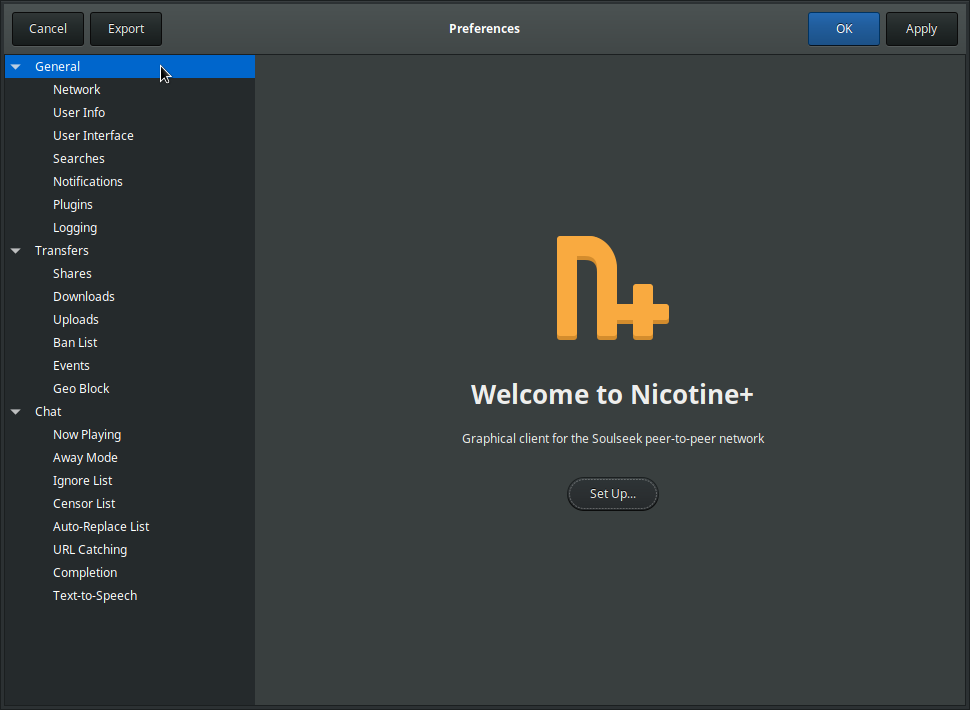Click the Nicotine+ logo image

[x=612, y=288]
